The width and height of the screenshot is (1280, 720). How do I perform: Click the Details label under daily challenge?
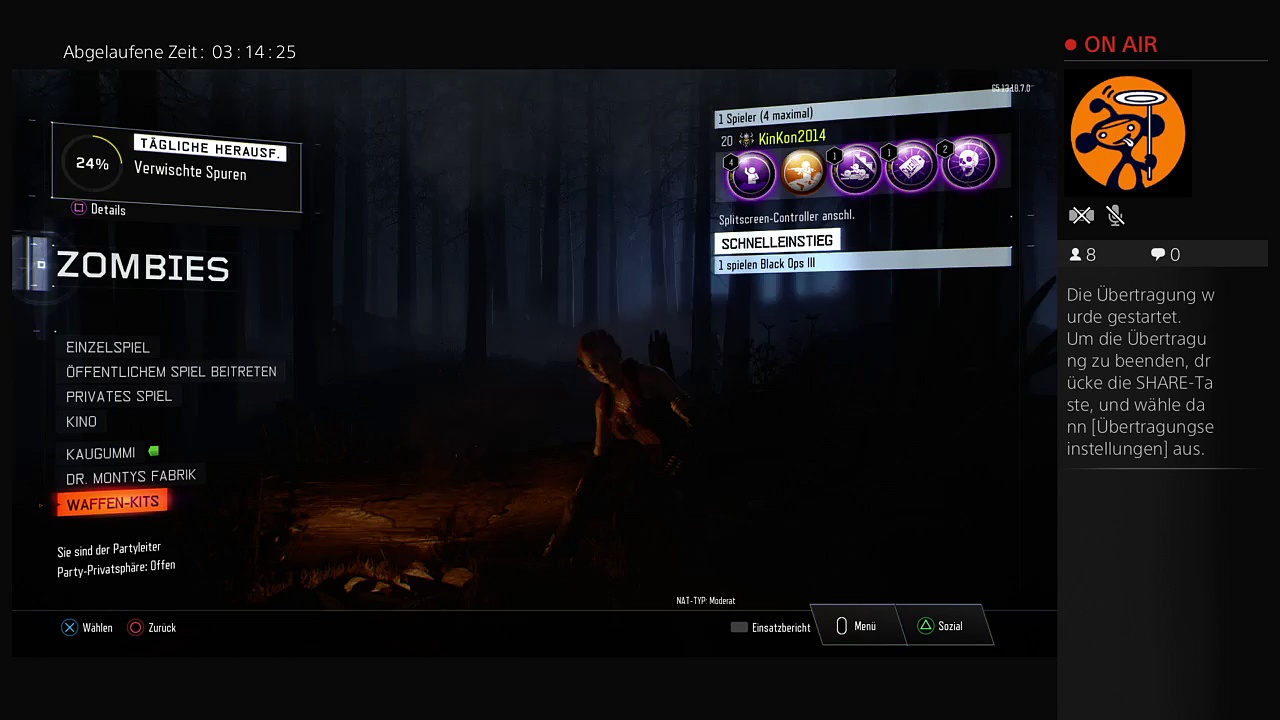pos(108,210)
